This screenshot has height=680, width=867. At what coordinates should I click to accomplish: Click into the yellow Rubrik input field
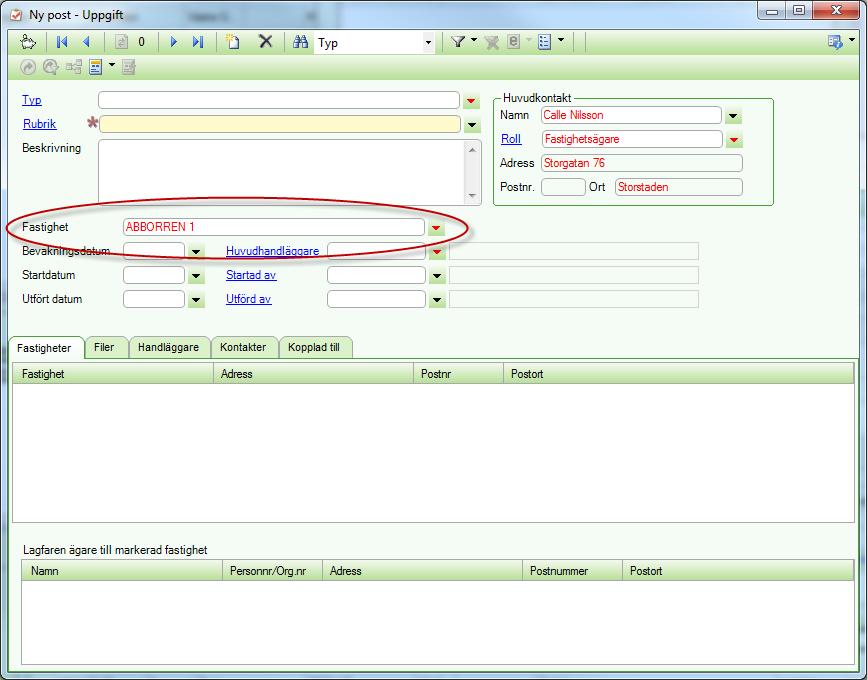(x=280, y=124)
